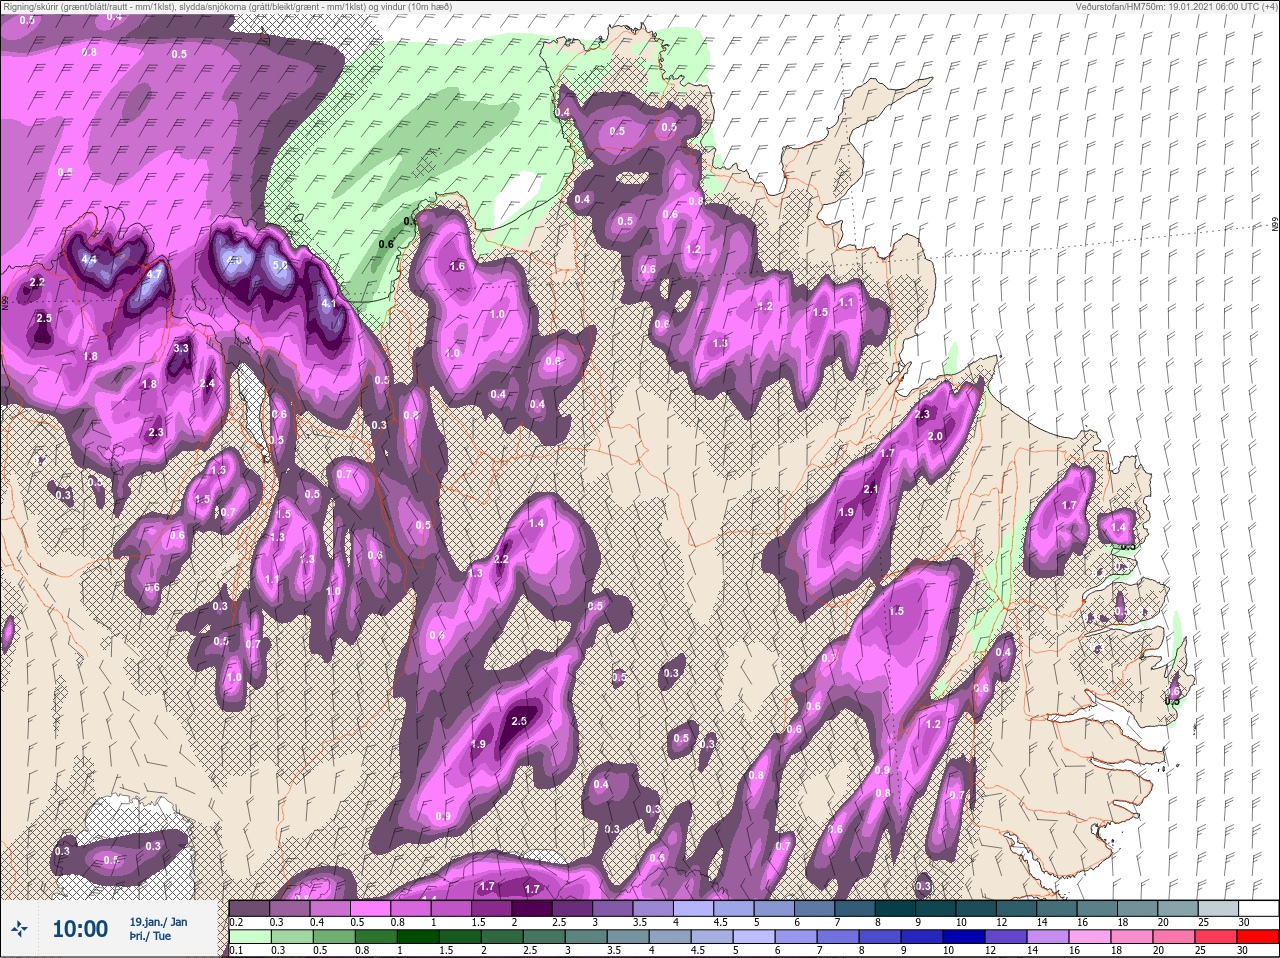Click the '(+4)' forecast offset in header

pyautogui.click(x=1271, y=6)
